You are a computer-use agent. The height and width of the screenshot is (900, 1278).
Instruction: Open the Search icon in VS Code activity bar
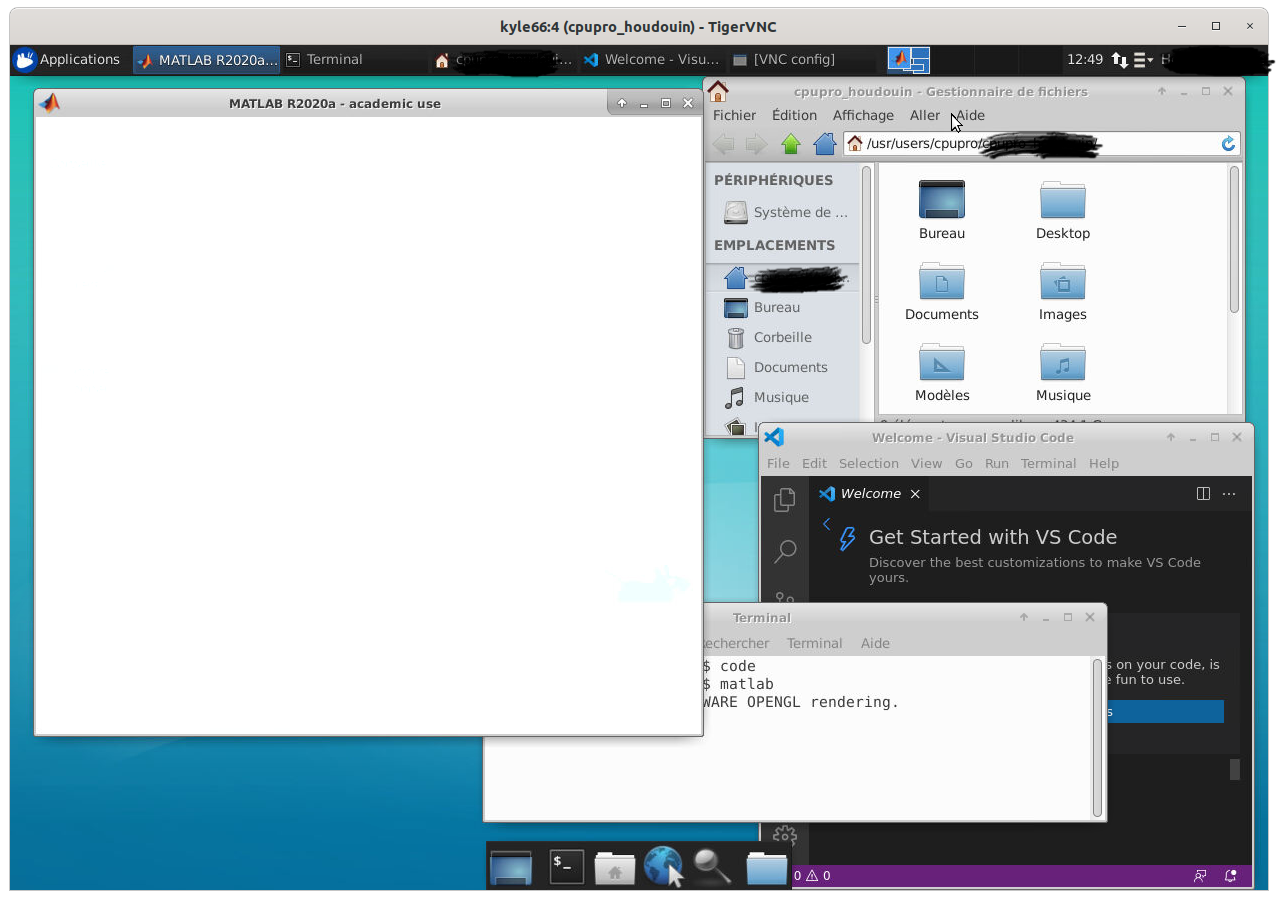(785, 550)
